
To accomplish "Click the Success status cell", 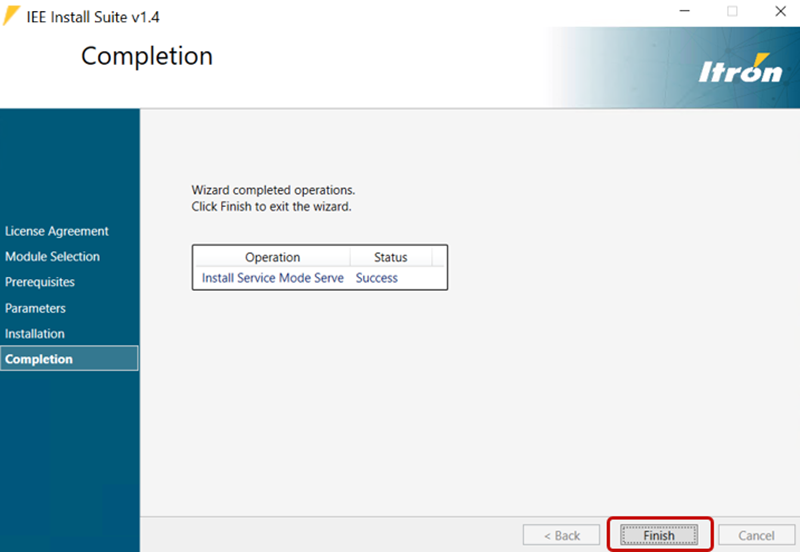I will (x=377, y=278).
